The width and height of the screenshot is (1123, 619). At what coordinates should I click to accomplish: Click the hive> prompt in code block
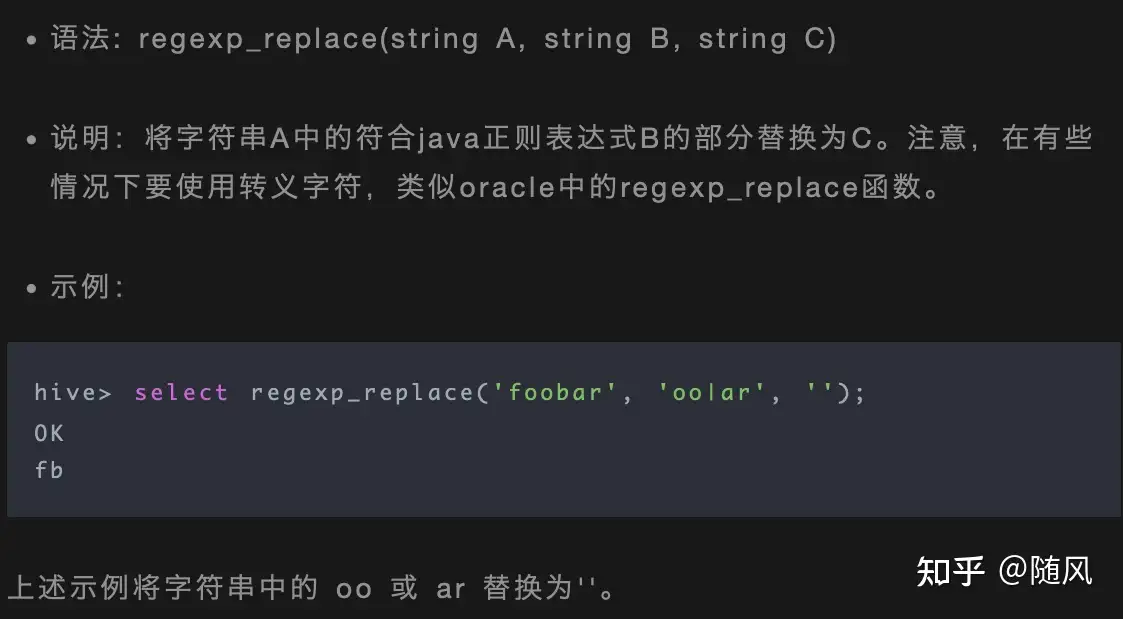point(73,393)
